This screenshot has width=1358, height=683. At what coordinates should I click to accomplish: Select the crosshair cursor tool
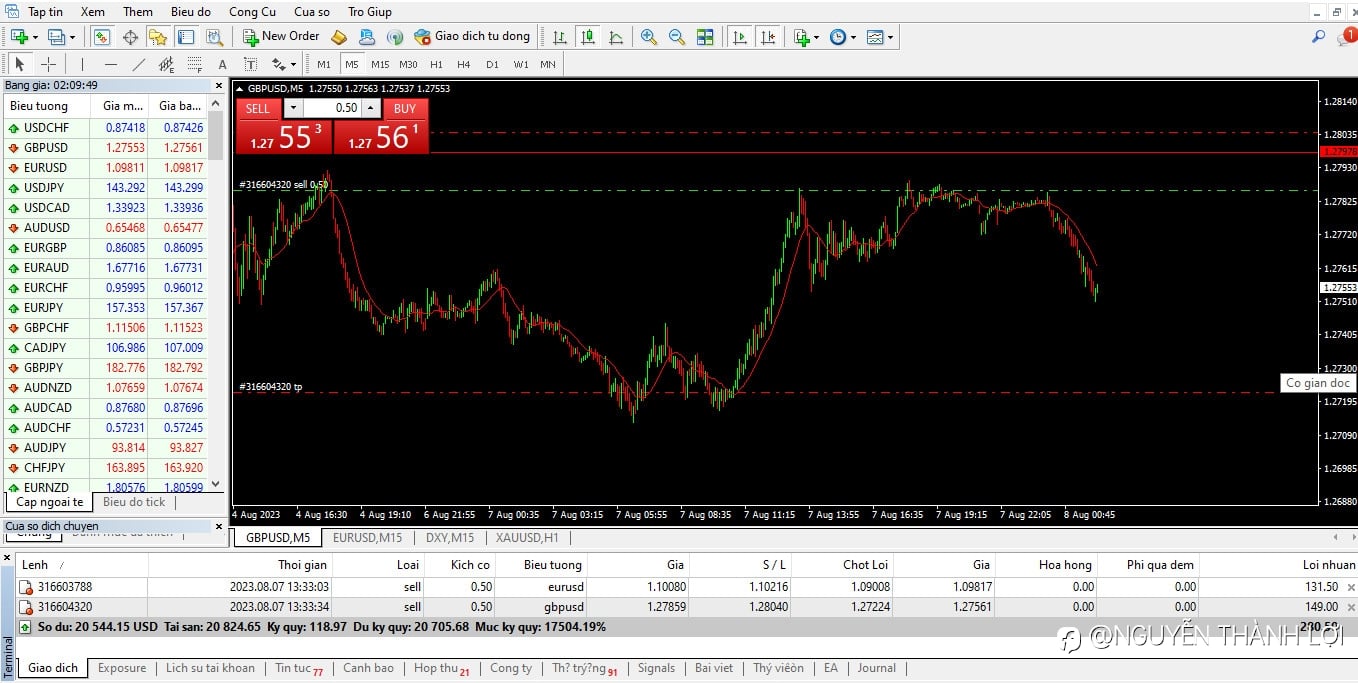[x=47, y=64]
